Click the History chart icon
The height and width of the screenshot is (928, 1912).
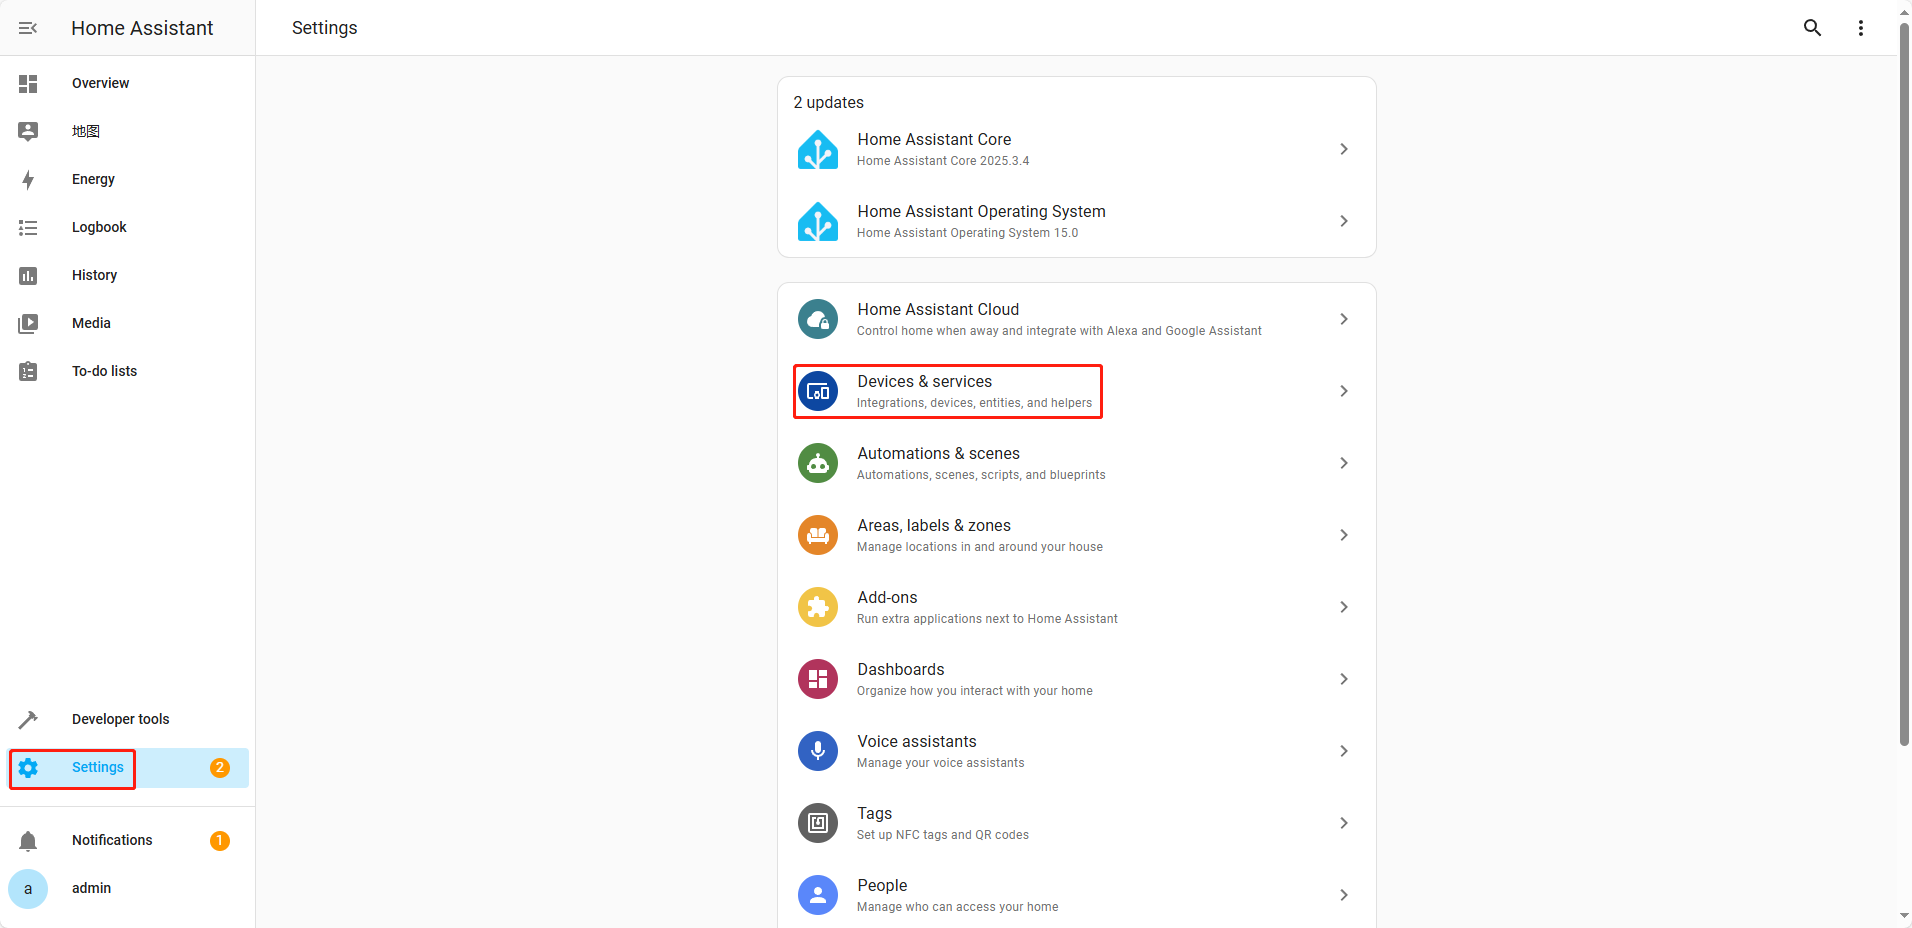[x=28, y=276]
